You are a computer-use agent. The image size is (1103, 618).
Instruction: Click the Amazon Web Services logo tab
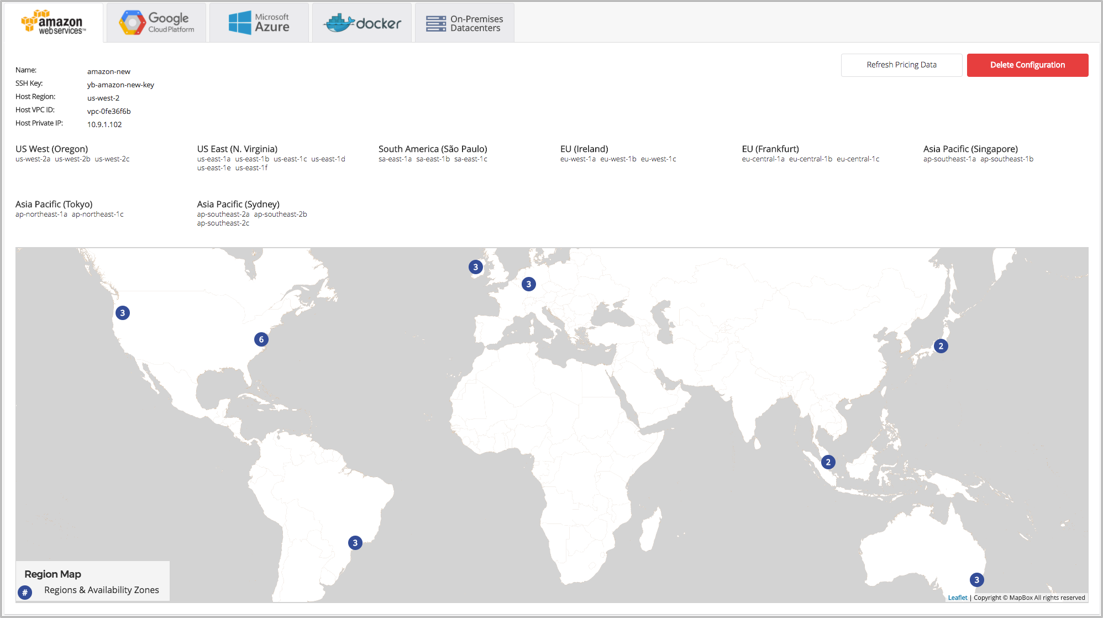point(54,21)
